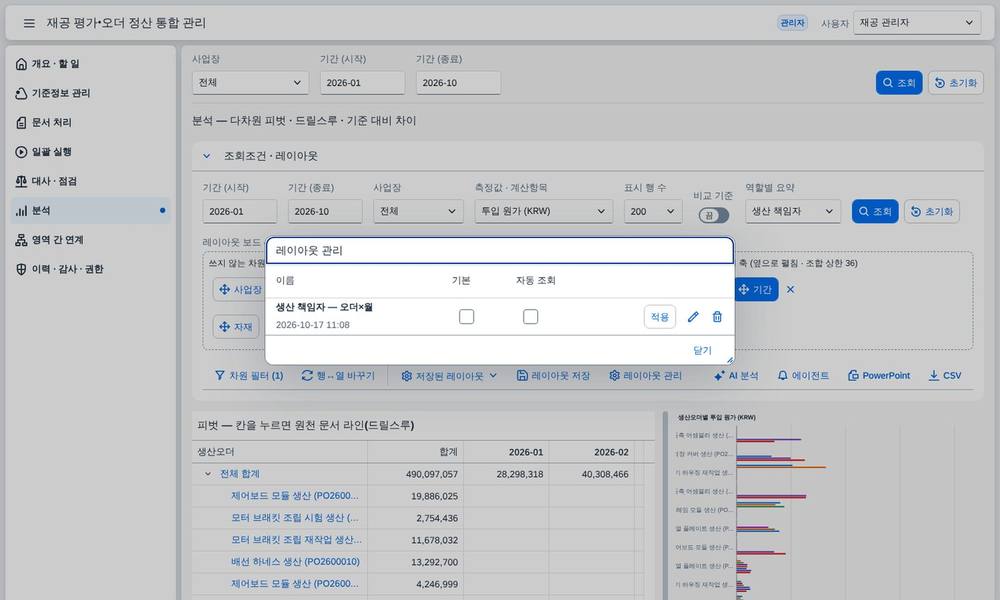Open 일괄 실행 in sidebar
This screenshot has height=600, width=1000.
tap(91, 152)
